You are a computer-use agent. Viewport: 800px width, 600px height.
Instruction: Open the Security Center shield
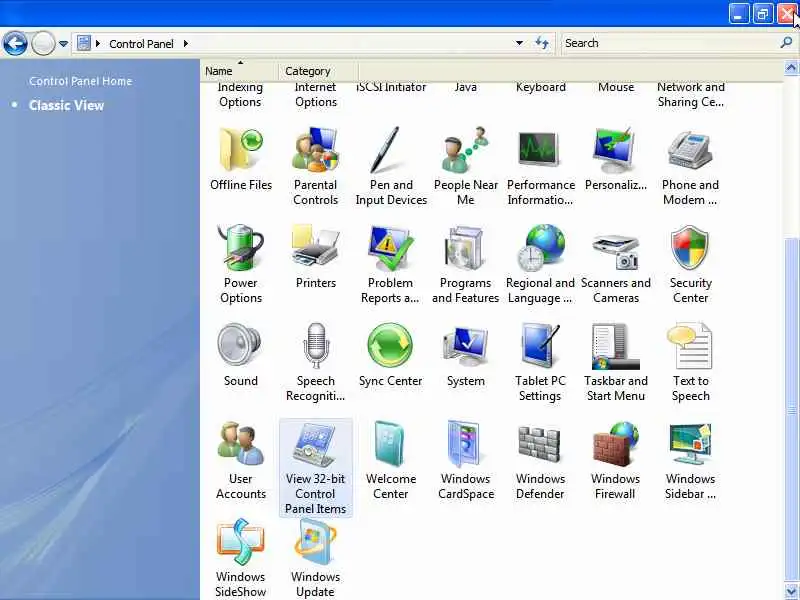point(690,248)
